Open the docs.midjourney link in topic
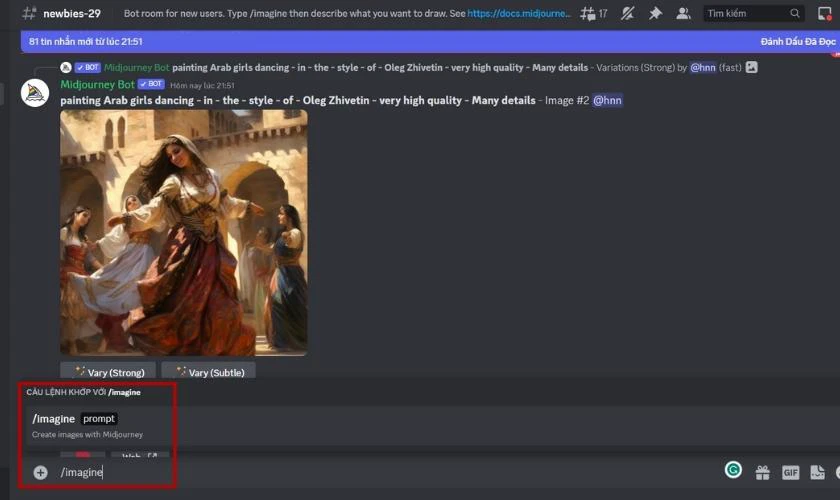The image size is (840, 500). tap(519, 13)
